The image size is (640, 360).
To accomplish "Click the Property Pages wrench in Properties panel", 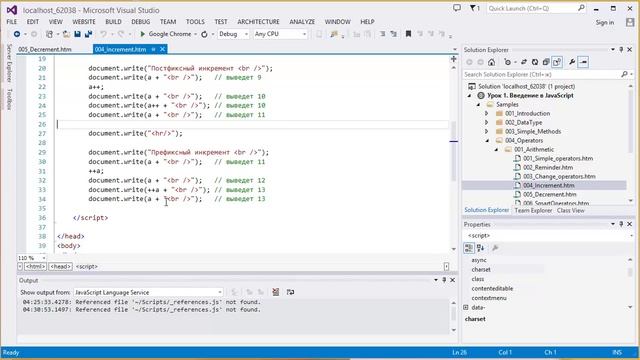I will [x=495, y=248].
